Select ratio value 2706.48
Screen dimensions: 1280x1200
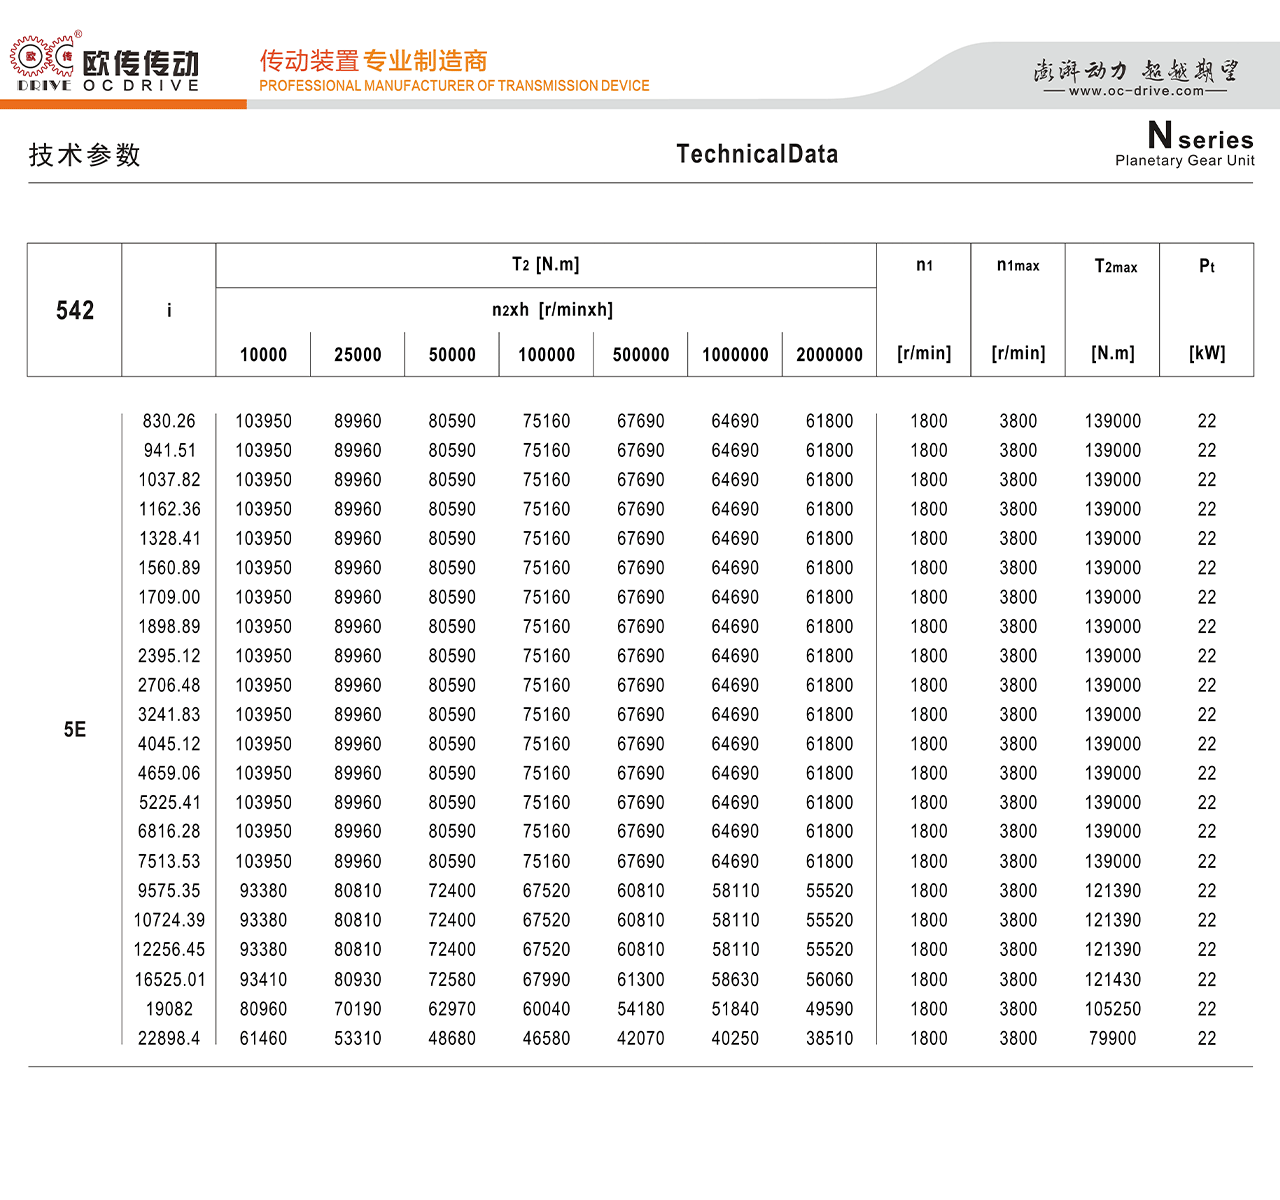tap(169, 685)
